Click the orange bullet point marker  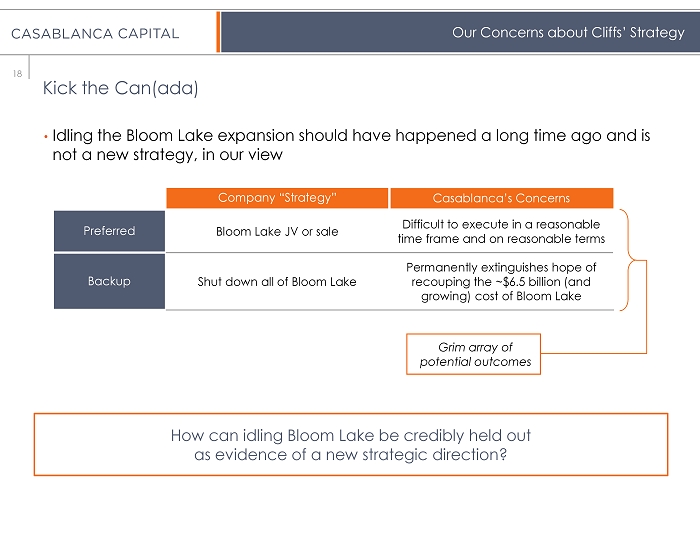click(x=45, y=136)
